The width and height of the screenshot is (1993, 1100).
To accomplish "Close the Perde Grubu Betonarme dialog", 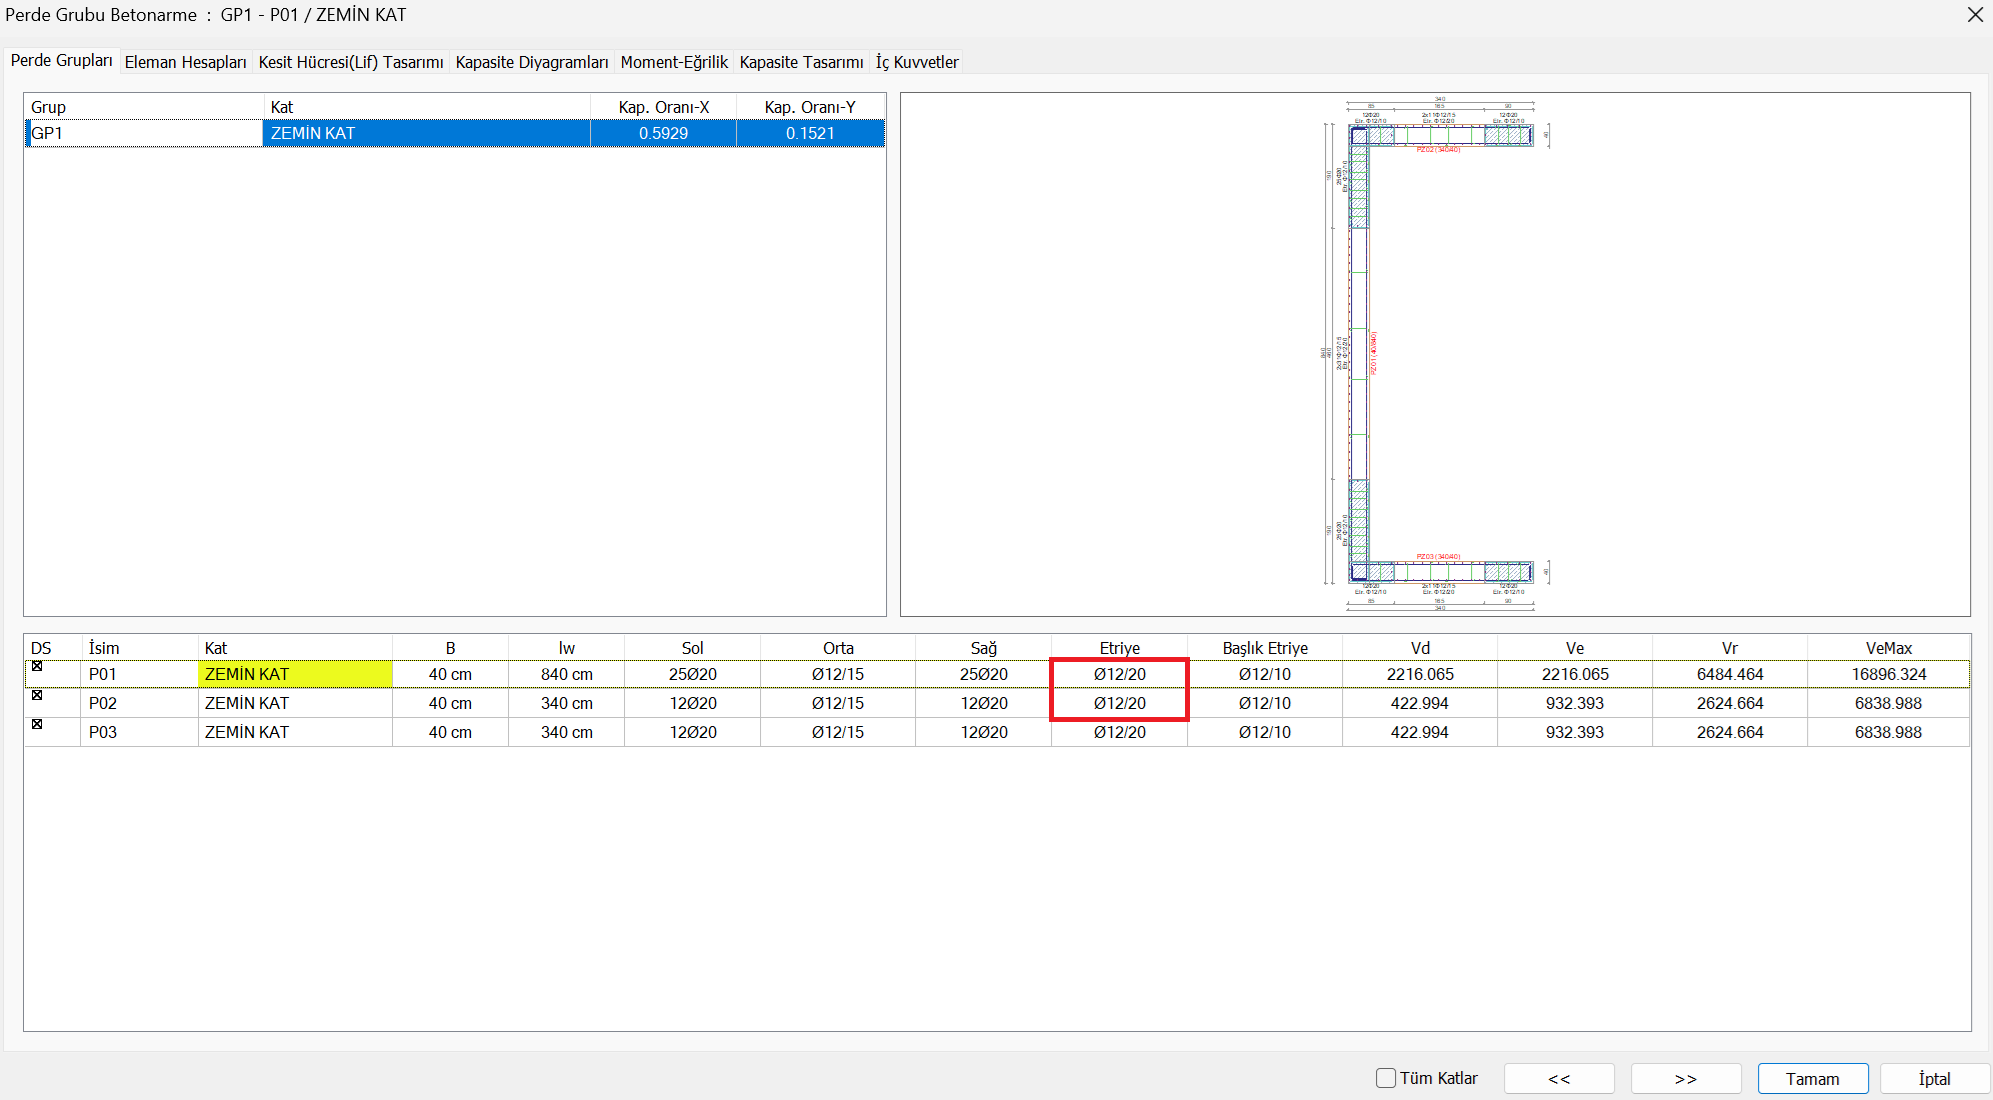I will (1975, 15).
